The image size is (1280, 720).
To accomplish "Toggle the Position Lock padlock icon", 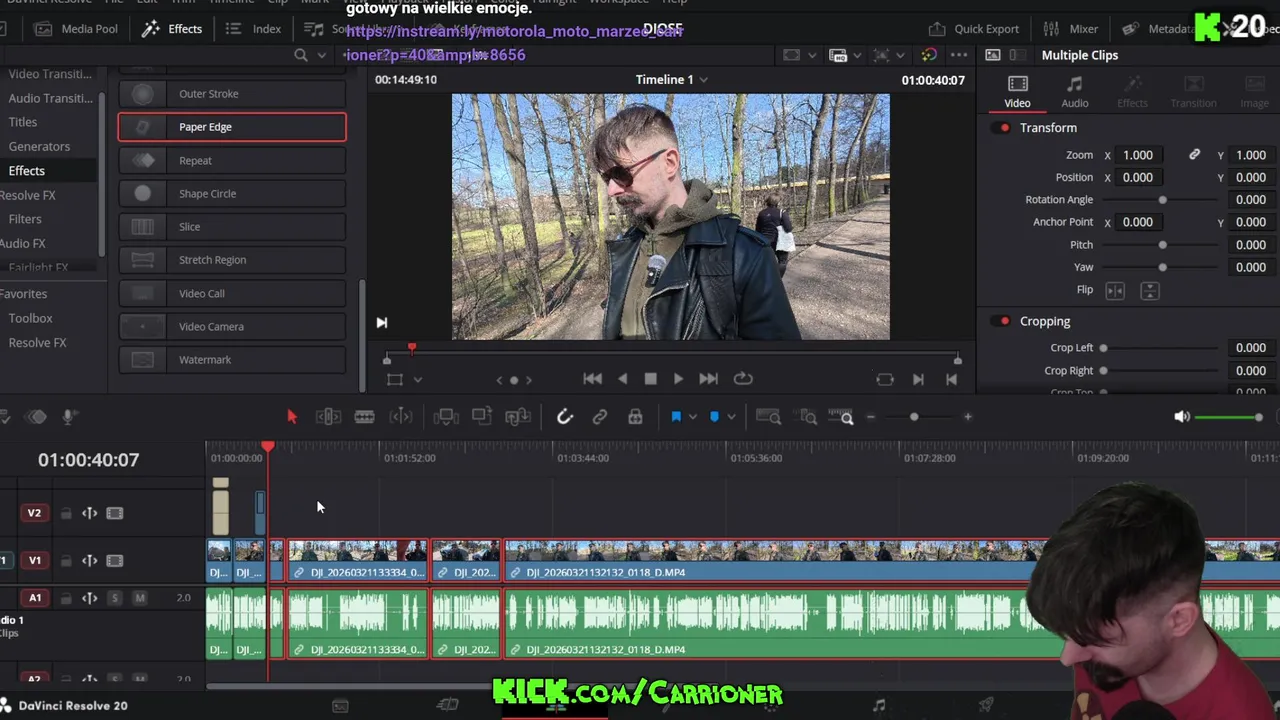I will click(x=635, y=417).
